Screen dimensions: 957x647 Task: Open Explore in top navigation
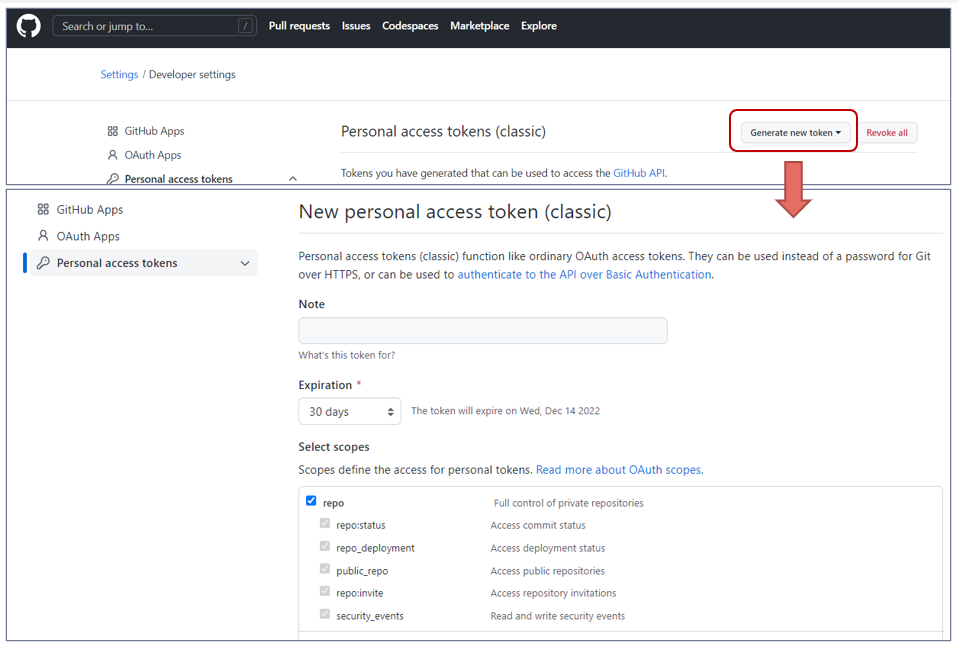click(x=539, y=26)
